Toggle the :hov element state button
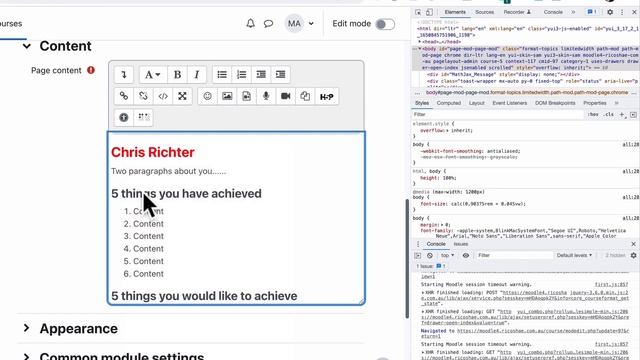Viewport: 640px width, 360px height. (x=593, y=115)
